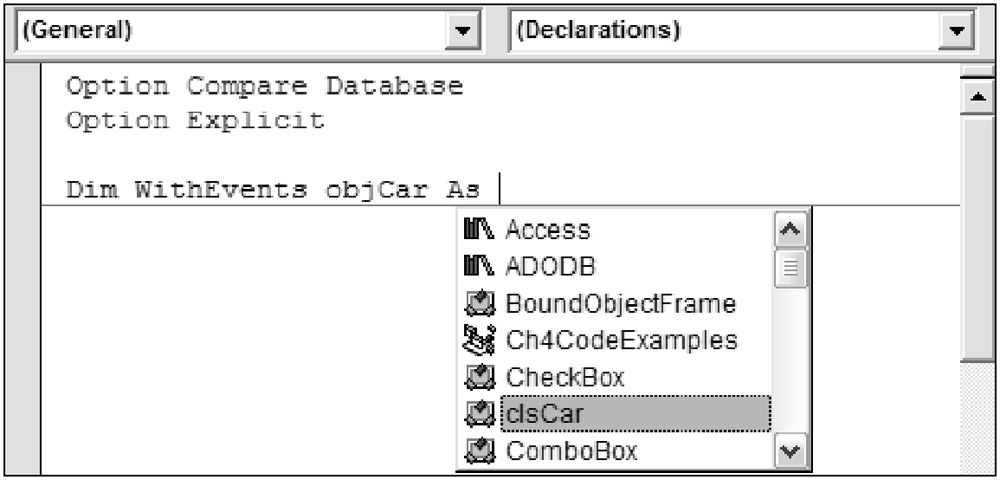Click the library icon beside ADODB
This screenshot has width=1000, height=480.
(x=479, y=267)
